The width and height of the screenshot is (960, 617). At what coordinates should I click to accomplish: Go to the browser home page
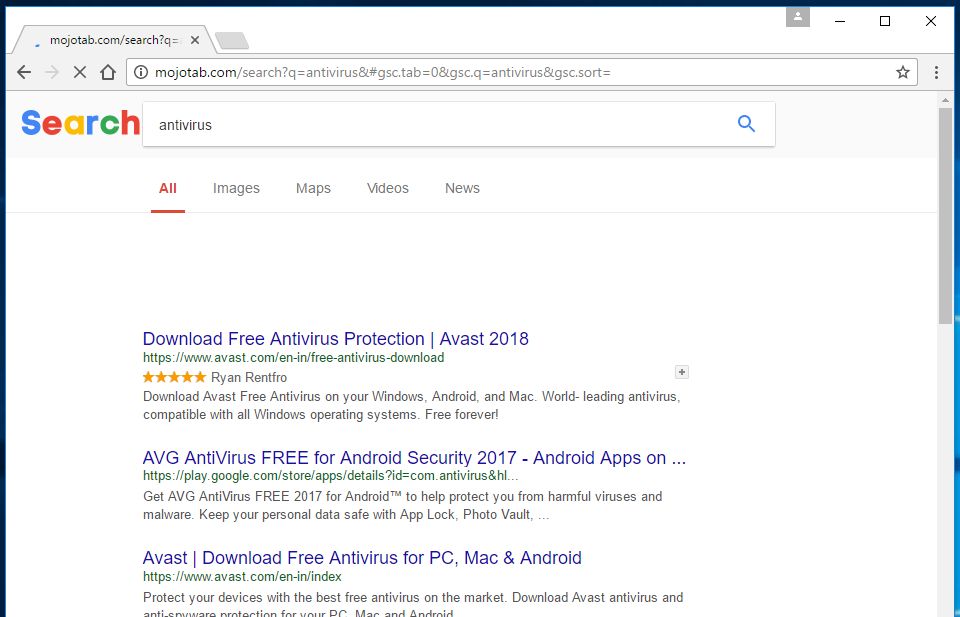(108, 72)
